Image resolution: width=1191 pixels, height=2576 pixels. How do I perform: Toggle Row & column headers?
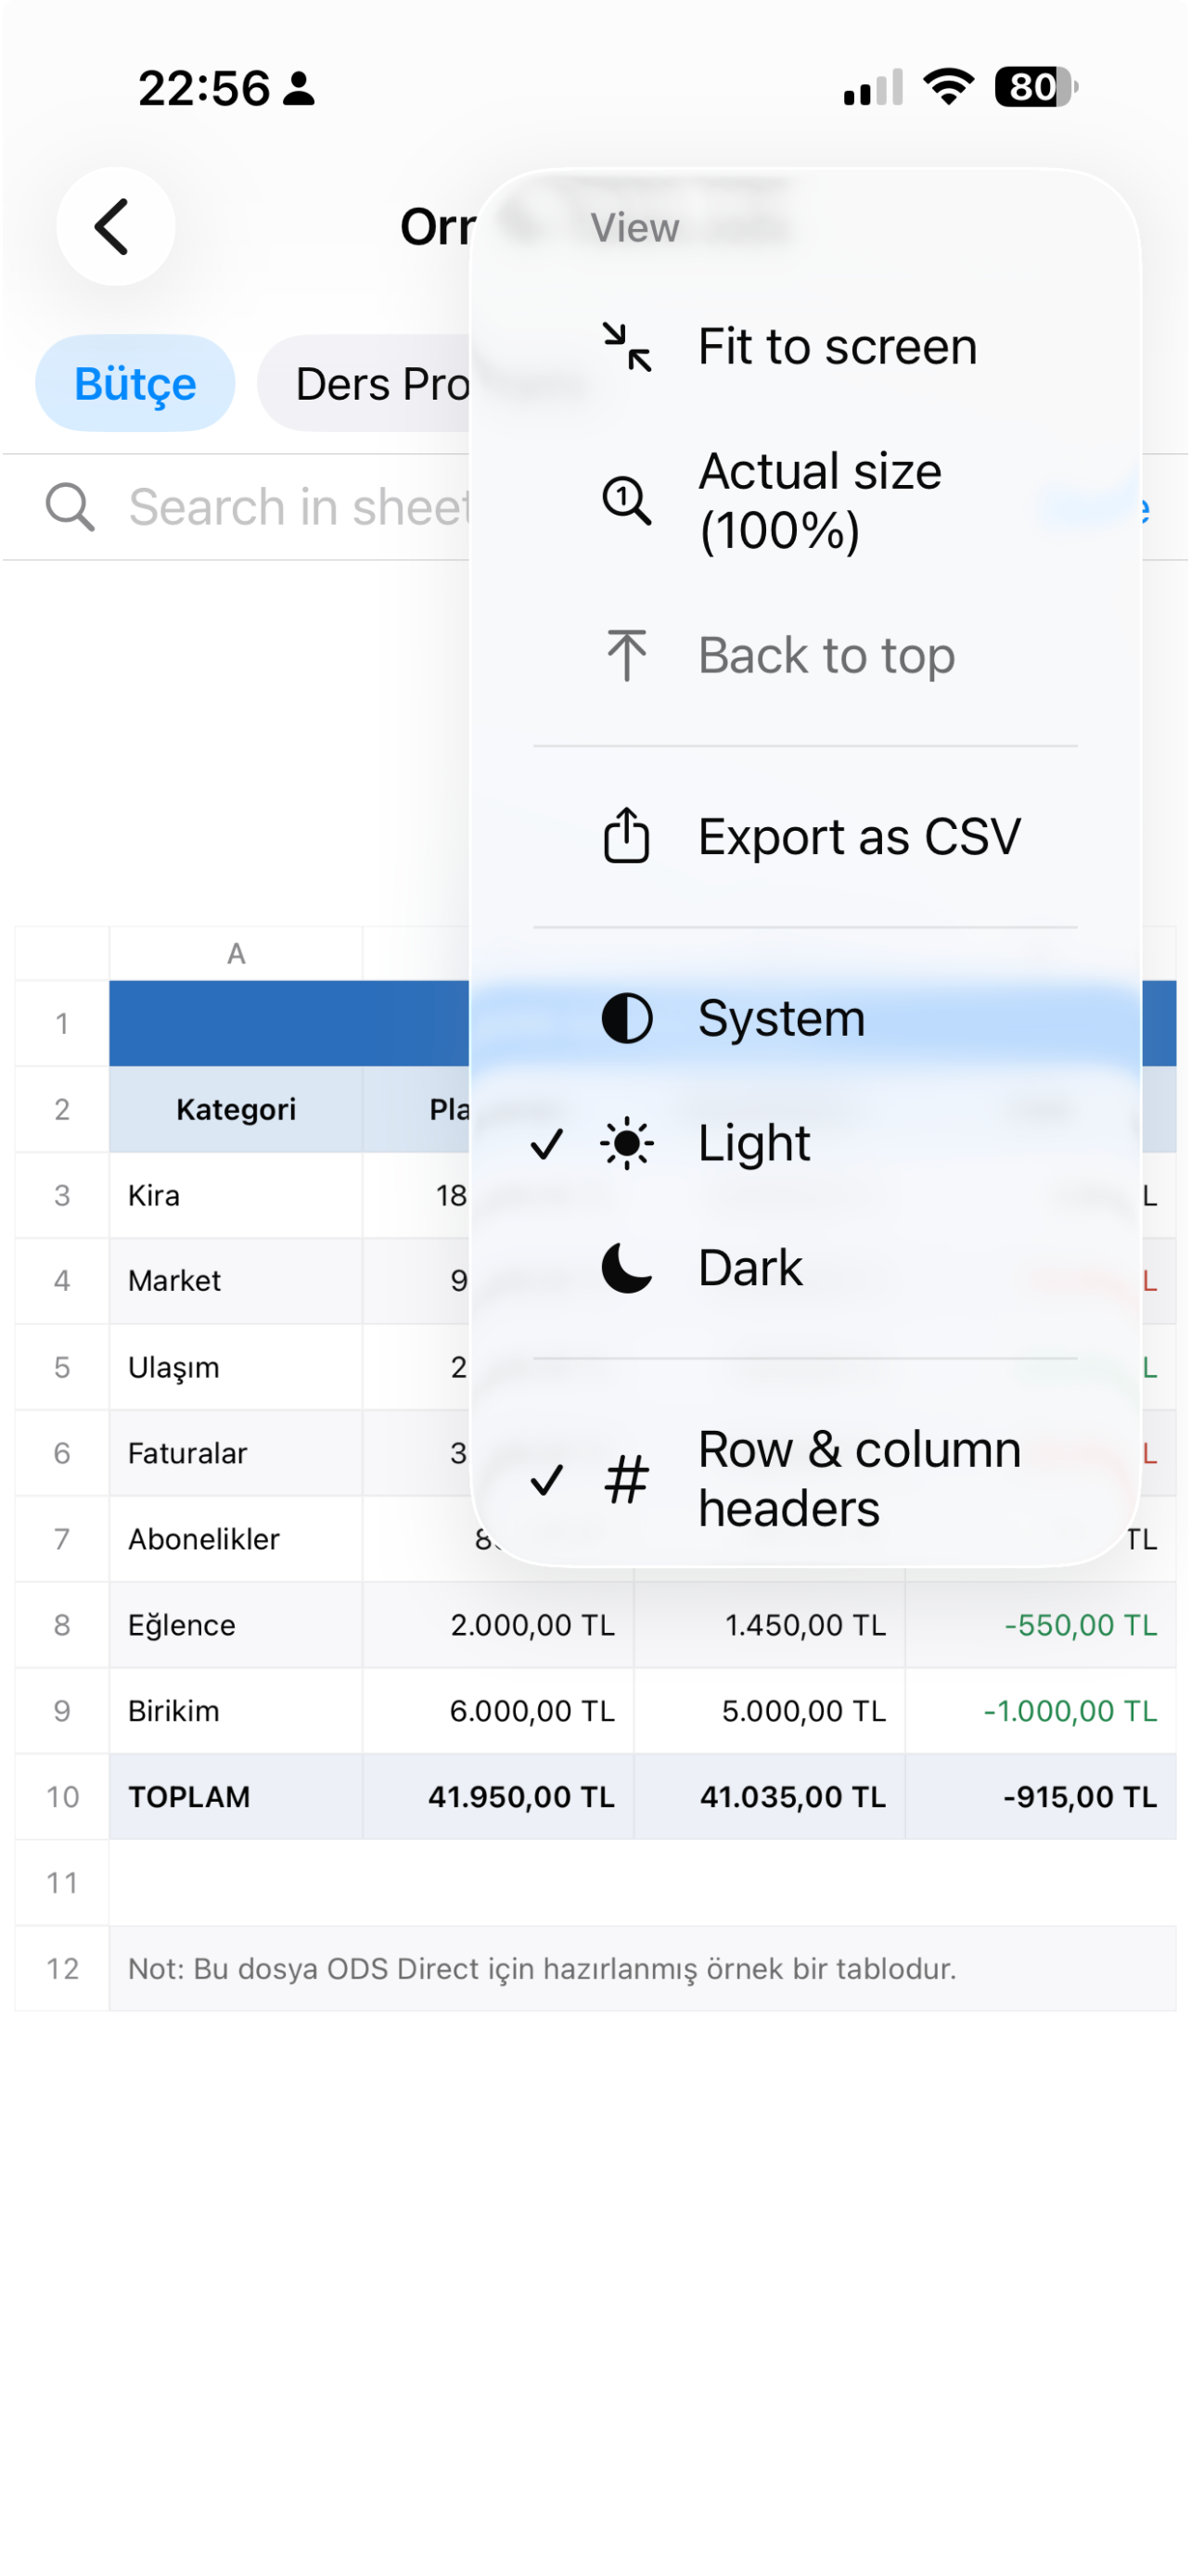point(805,1480)
